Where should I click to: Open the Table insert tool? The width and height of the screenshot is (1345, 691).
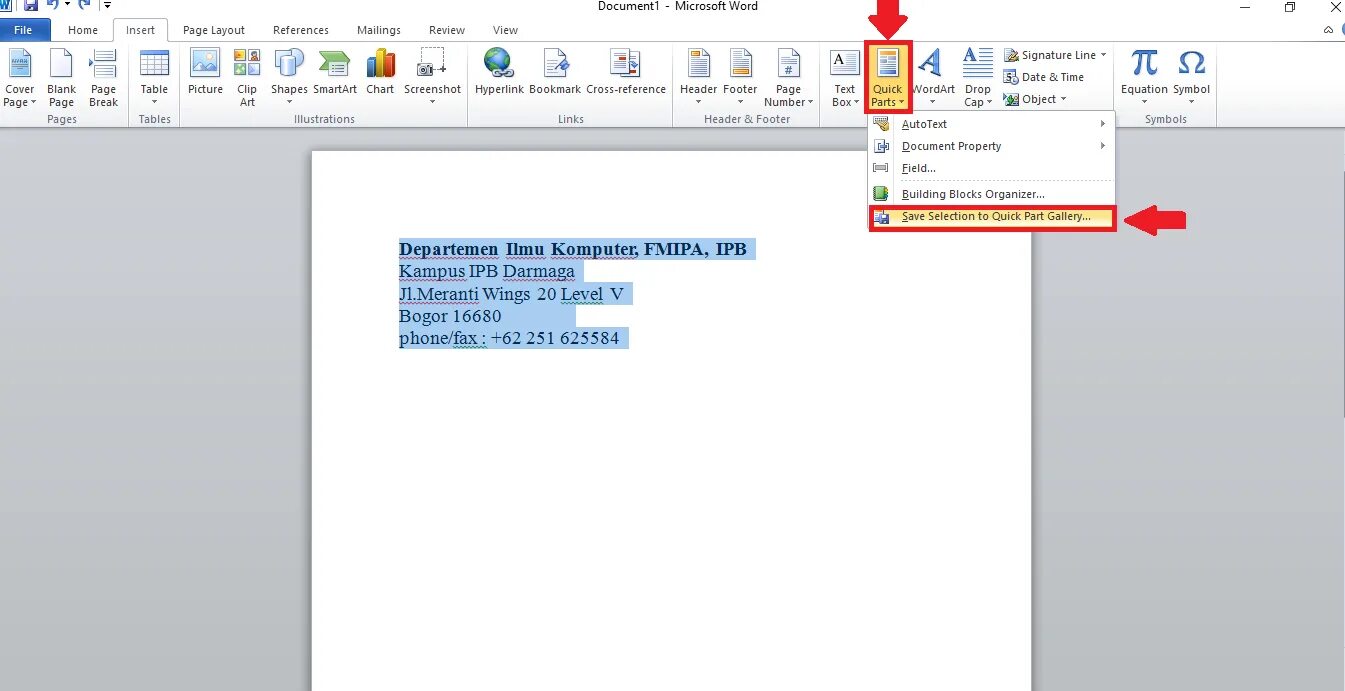[154, 78]
